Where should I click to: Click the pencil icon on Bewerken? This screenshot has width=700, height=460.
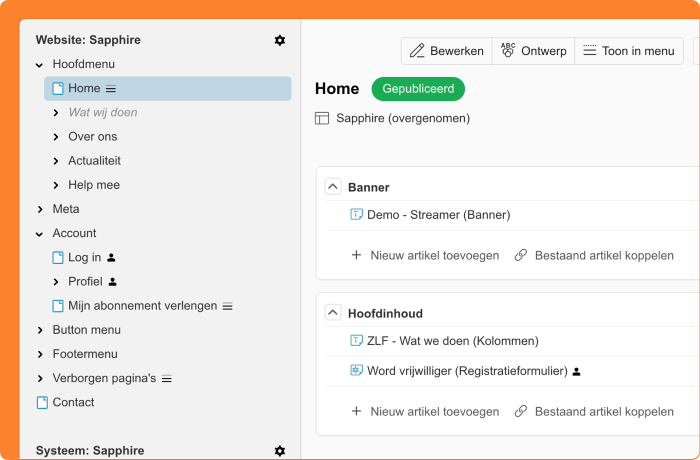417,51
